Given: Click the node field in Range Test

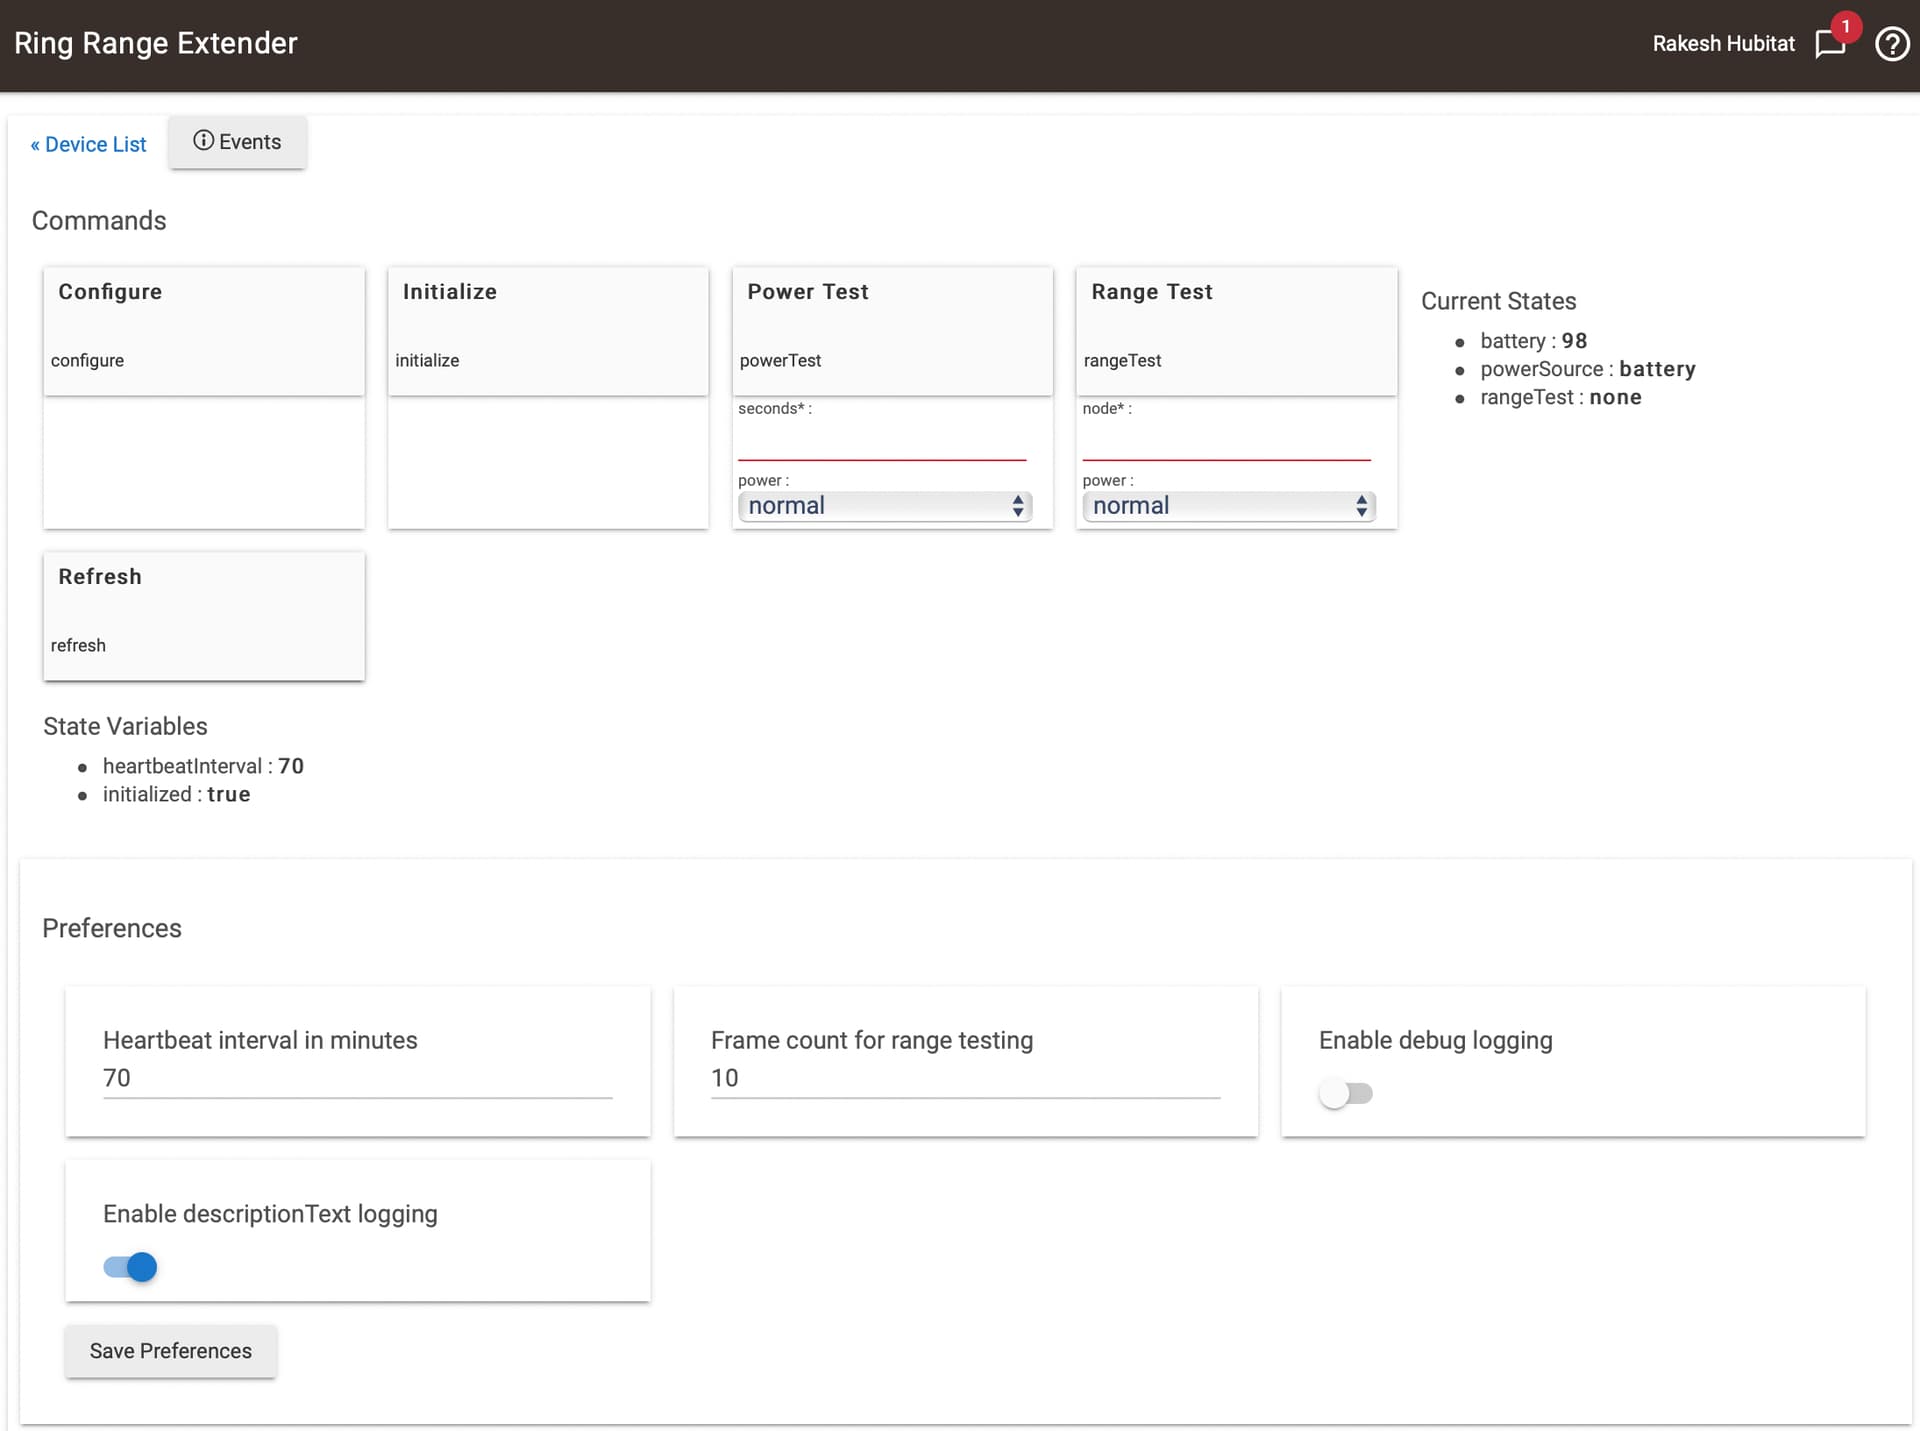Looking at the screenshot, I should 1225,442.
